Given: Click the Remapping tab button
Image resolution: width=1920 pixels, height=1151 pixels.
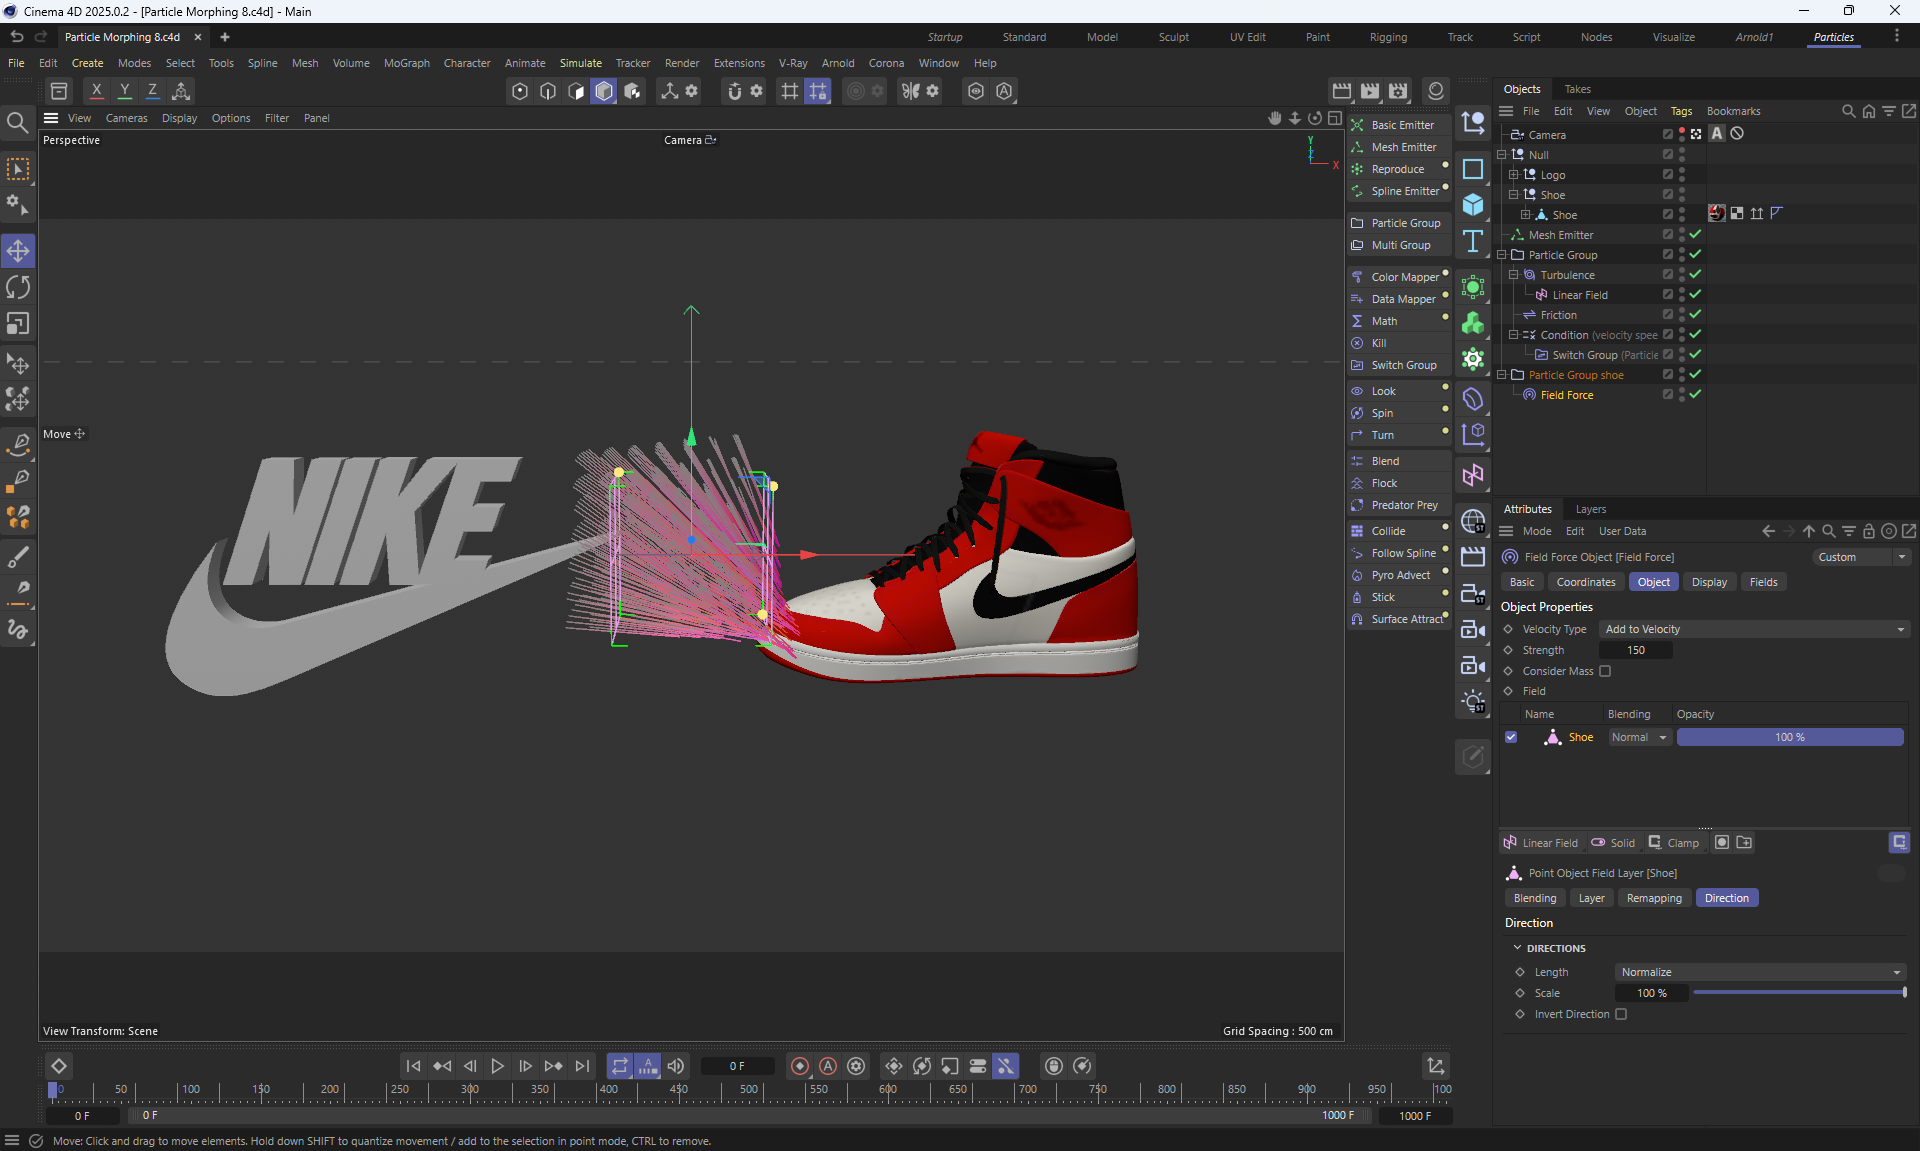Looking at the screenshot, I should point(1653,898).
